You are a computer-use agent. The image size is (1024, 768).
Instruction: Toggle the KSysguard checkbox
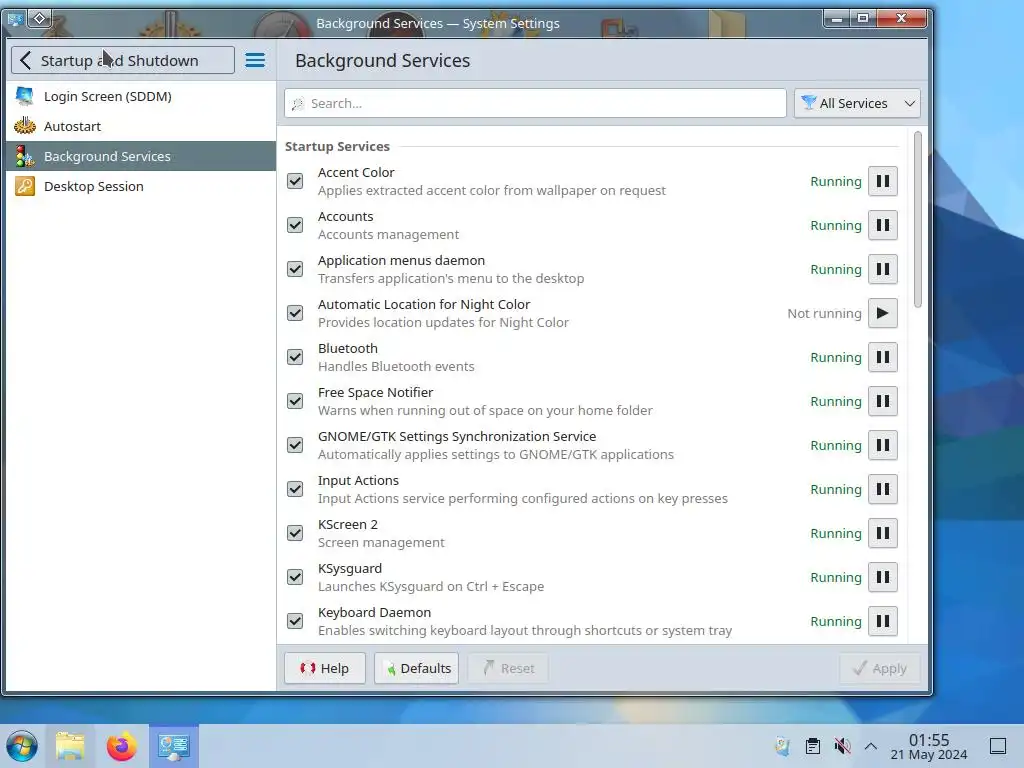[x=295, y=577]
